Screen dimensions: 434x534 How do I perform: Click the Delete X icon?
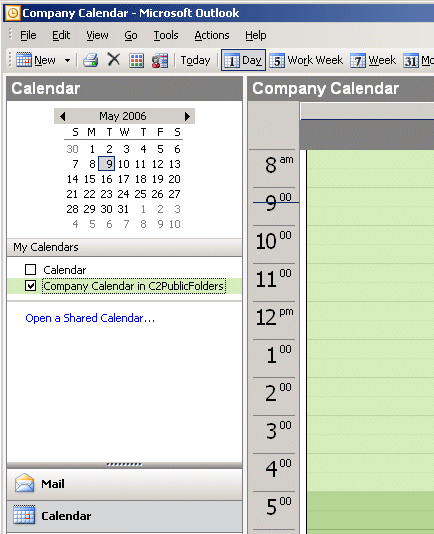114,60
